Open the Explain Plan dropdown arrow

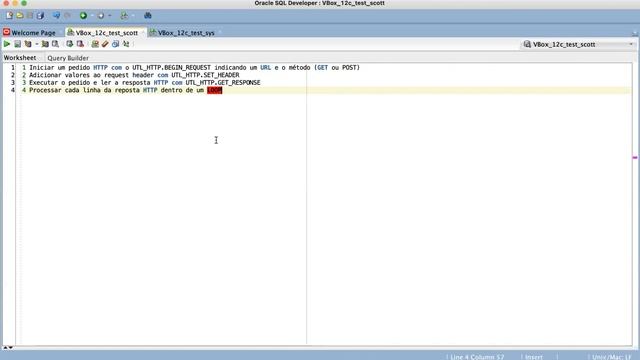(x=36, y=44)
